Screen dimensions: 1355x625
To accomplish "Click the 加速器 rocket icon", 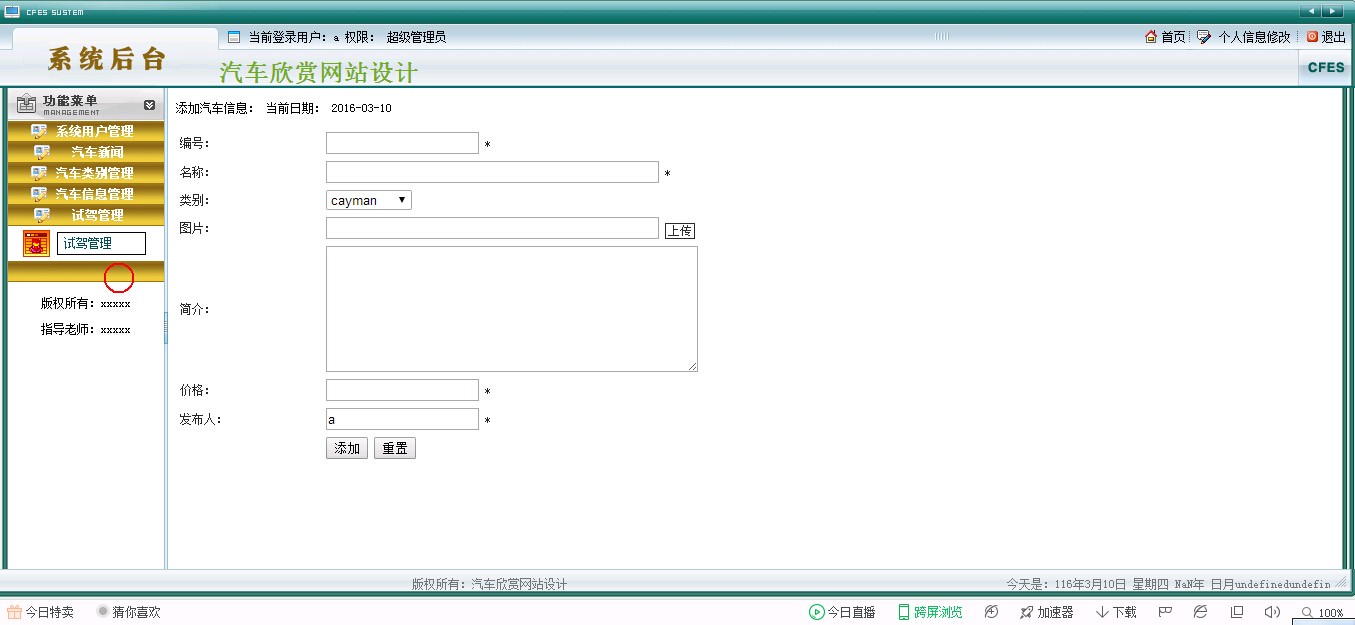I will pyautogui.click(x=1027, y=612).
